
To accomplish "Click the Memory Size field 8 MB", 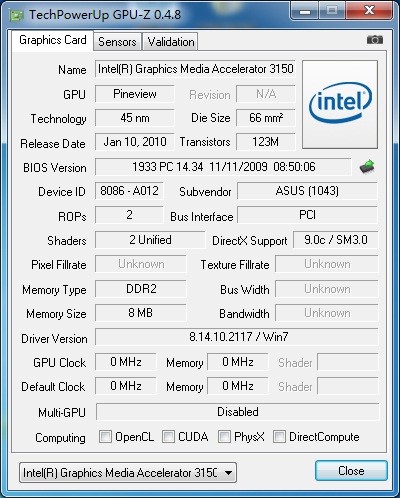I will 141,313.
